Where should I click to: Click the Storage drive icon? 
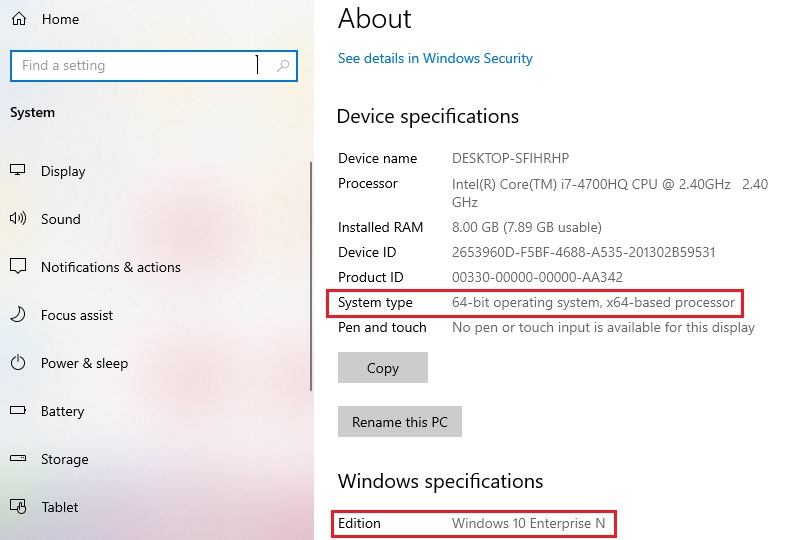[x=18, y=459]
